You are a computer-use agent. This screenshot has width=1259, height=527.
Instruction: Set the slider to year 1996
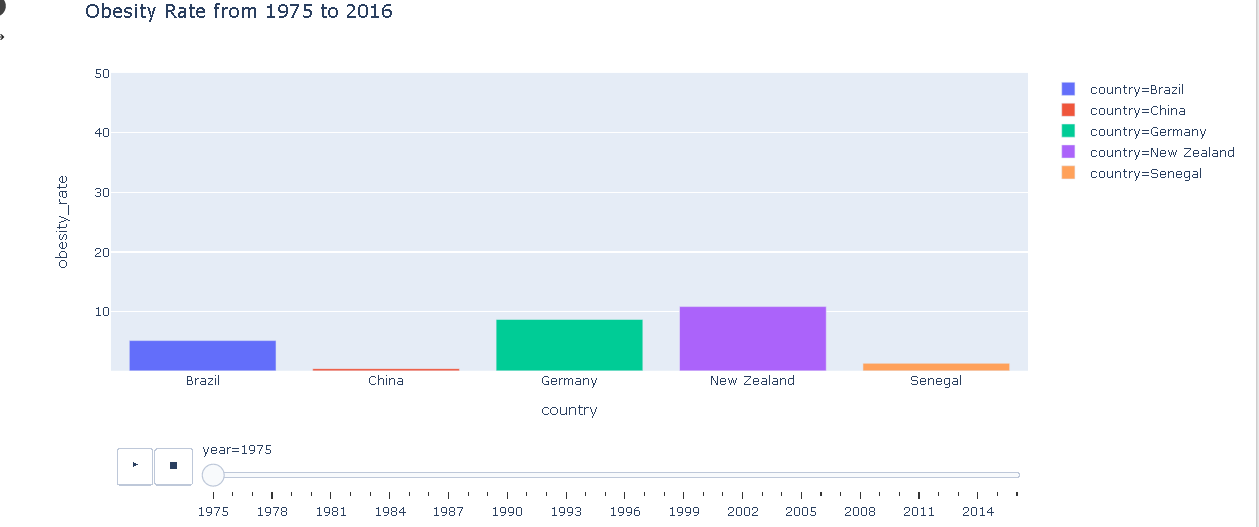click(625, 475)
